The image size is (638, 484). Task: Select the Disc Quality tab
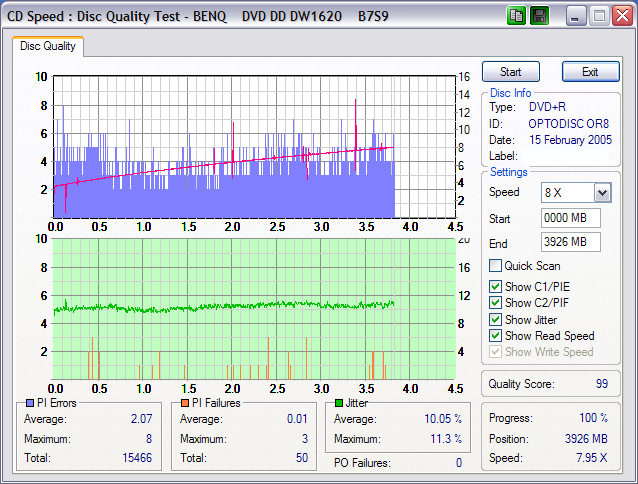[48, 46]
